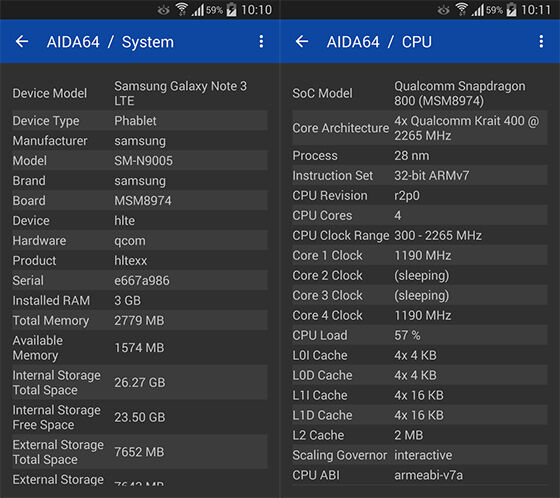
Task: Open overflow menu on CPU screen
Action: [x=541, y=41]
